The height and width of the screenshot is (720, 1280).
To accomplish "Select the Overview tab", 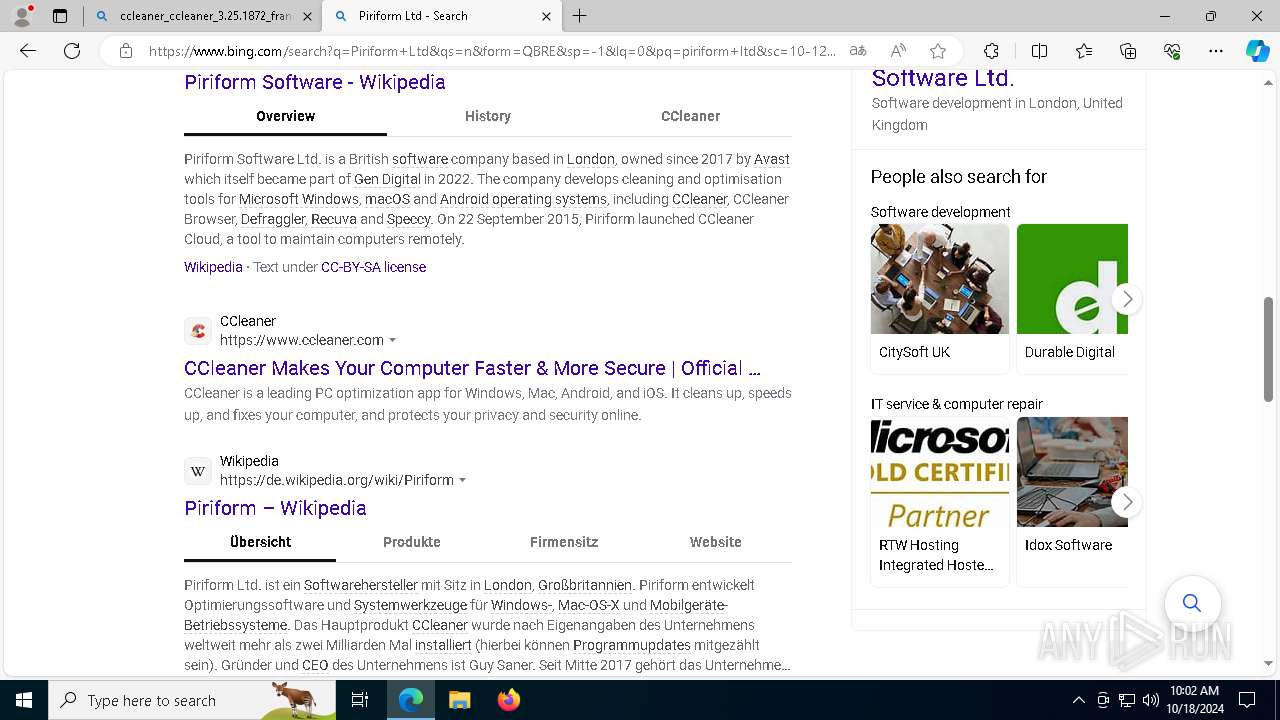I will tap(285, 116).
